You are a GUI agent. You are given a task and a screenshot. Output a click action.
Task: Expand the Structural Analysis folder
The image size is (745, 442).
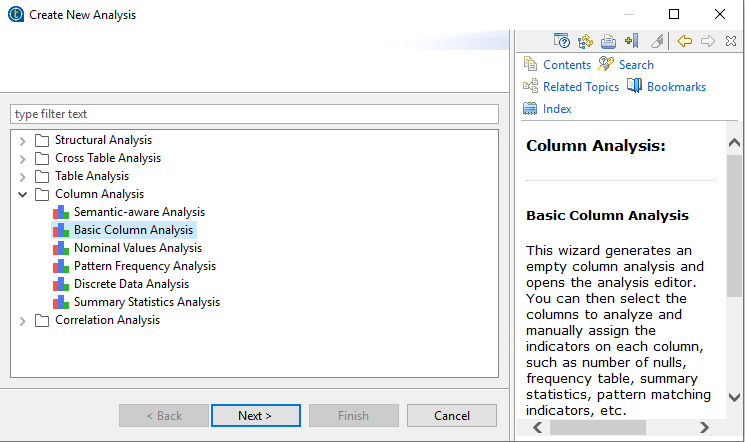pyautogui.click(x=23, y=140)
